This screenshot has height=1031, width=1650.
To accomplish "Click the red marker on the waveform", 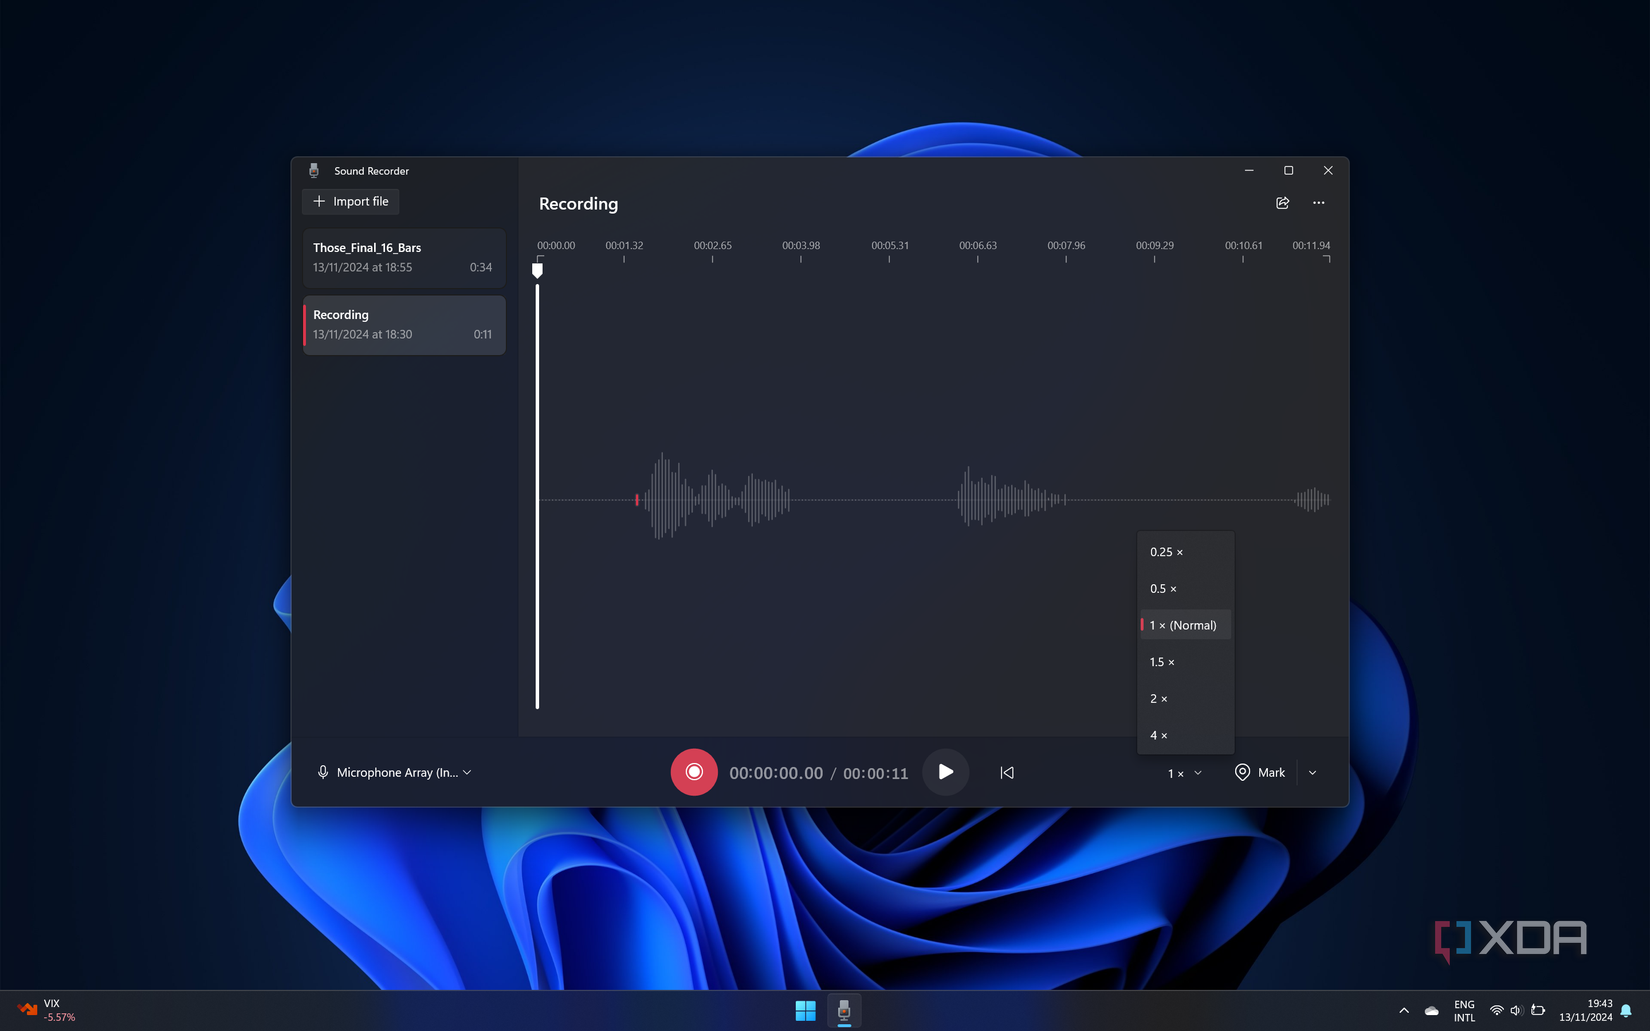I will tap(637, 499).
